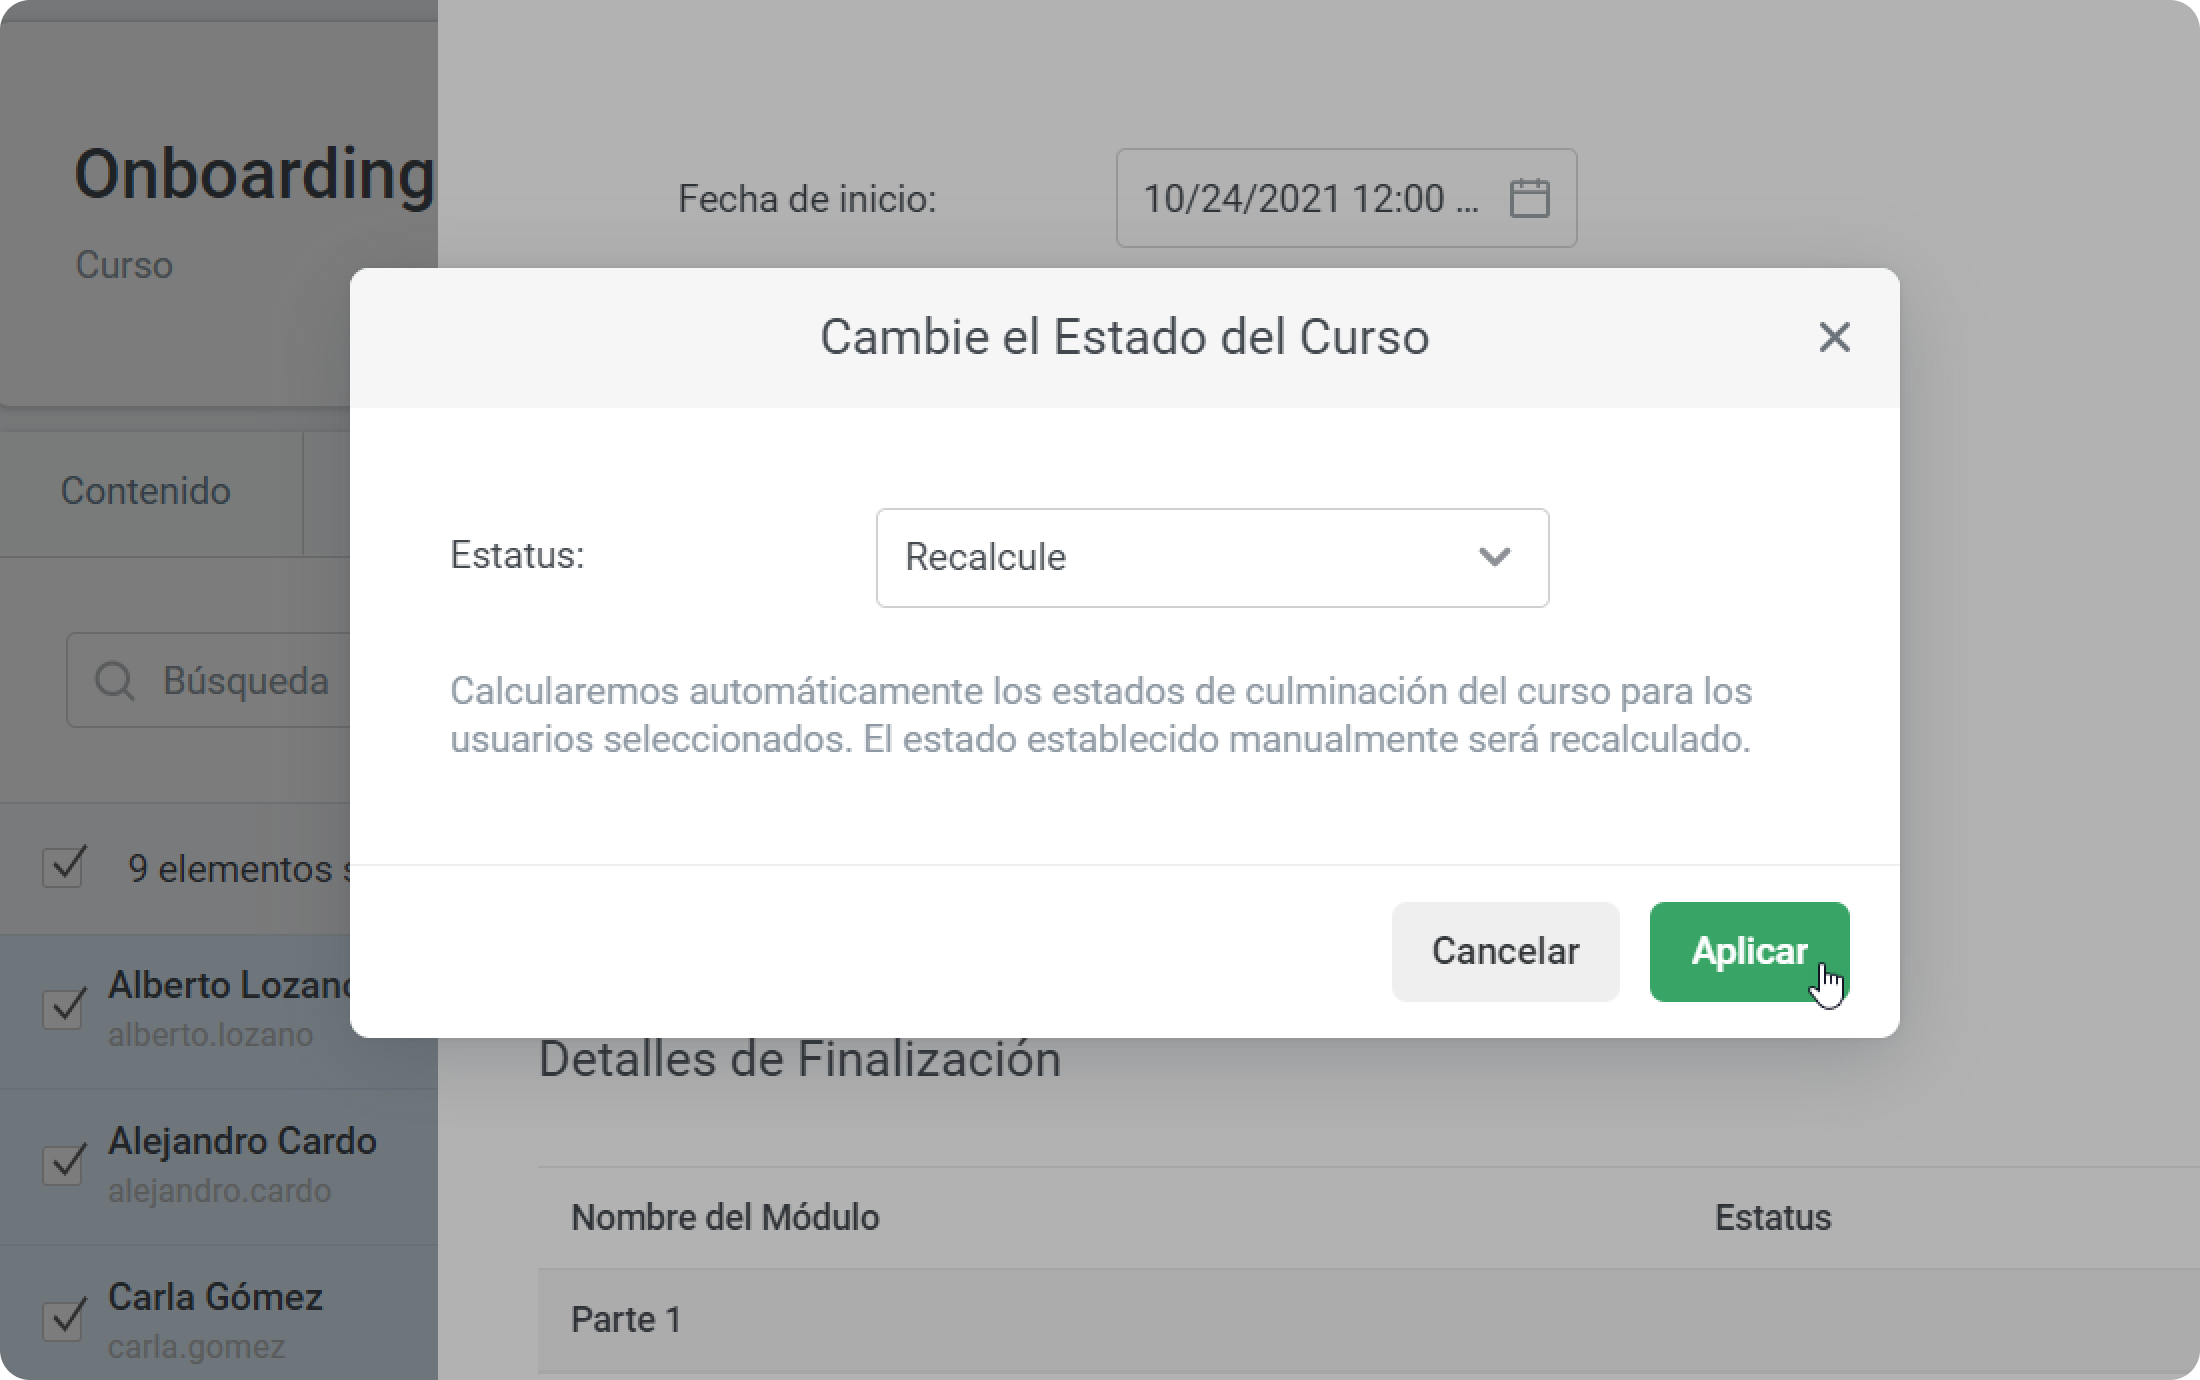Screen dimensions: 2200x1380
Task: Expand the Estatus dropdown chevron
Action: tap(1494, 557)
